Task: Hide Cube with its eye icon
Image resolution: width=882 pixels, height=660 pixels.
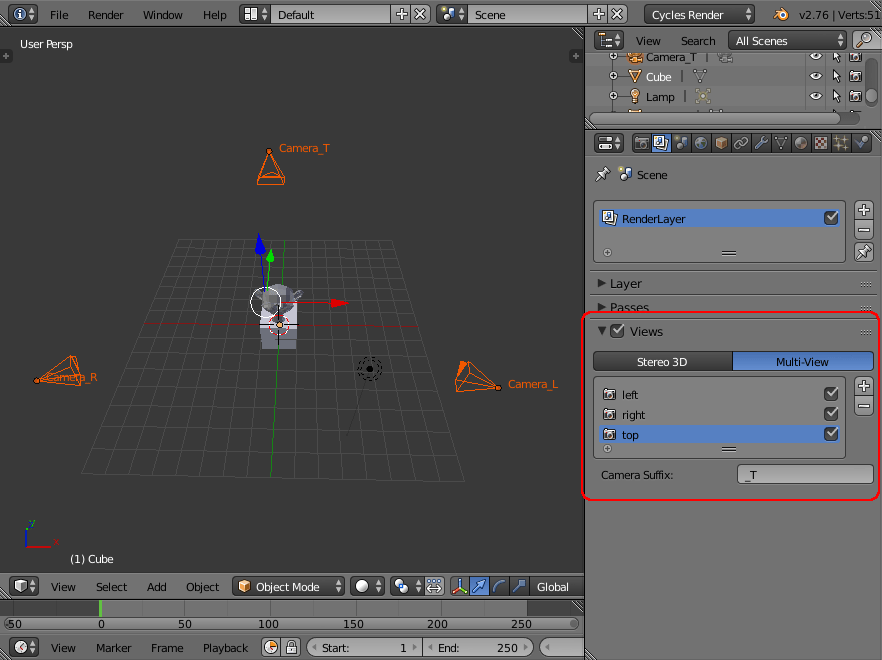Action: [816, 76]
